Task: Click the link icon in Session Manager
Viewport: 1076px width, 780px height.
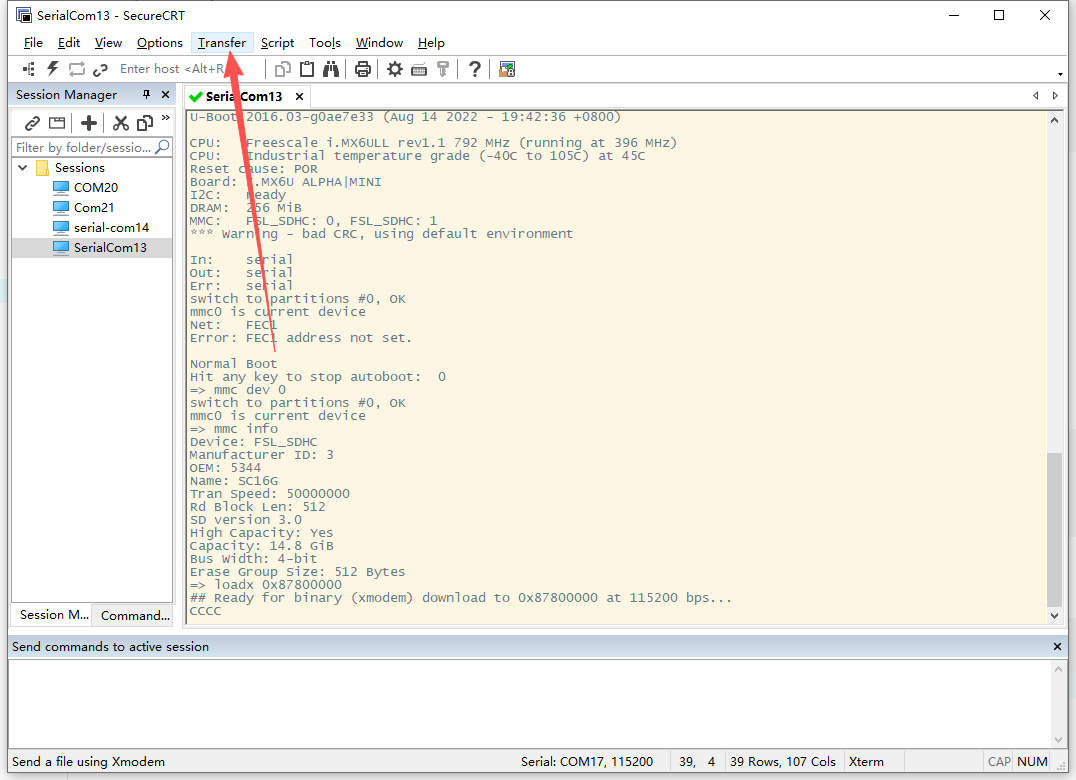Action: click(x=32, y=123)
